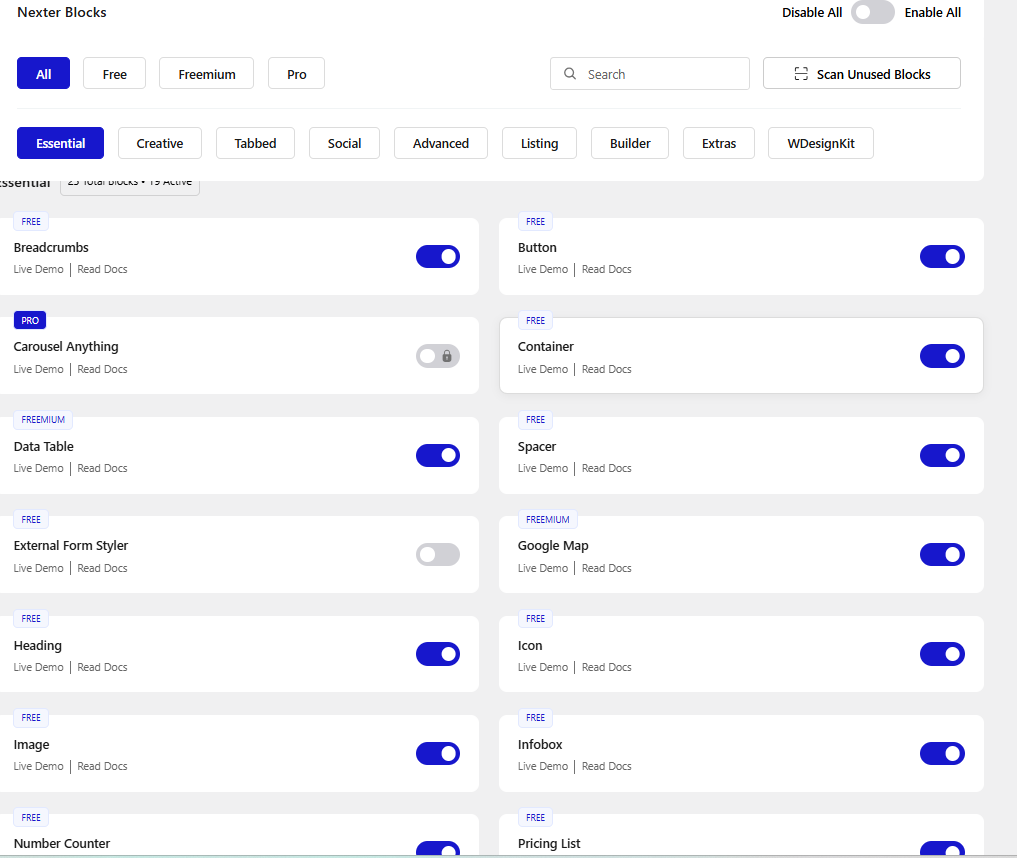Disable the Google Map block
This screenshot has height=858, width=1017.
point(942,554)
